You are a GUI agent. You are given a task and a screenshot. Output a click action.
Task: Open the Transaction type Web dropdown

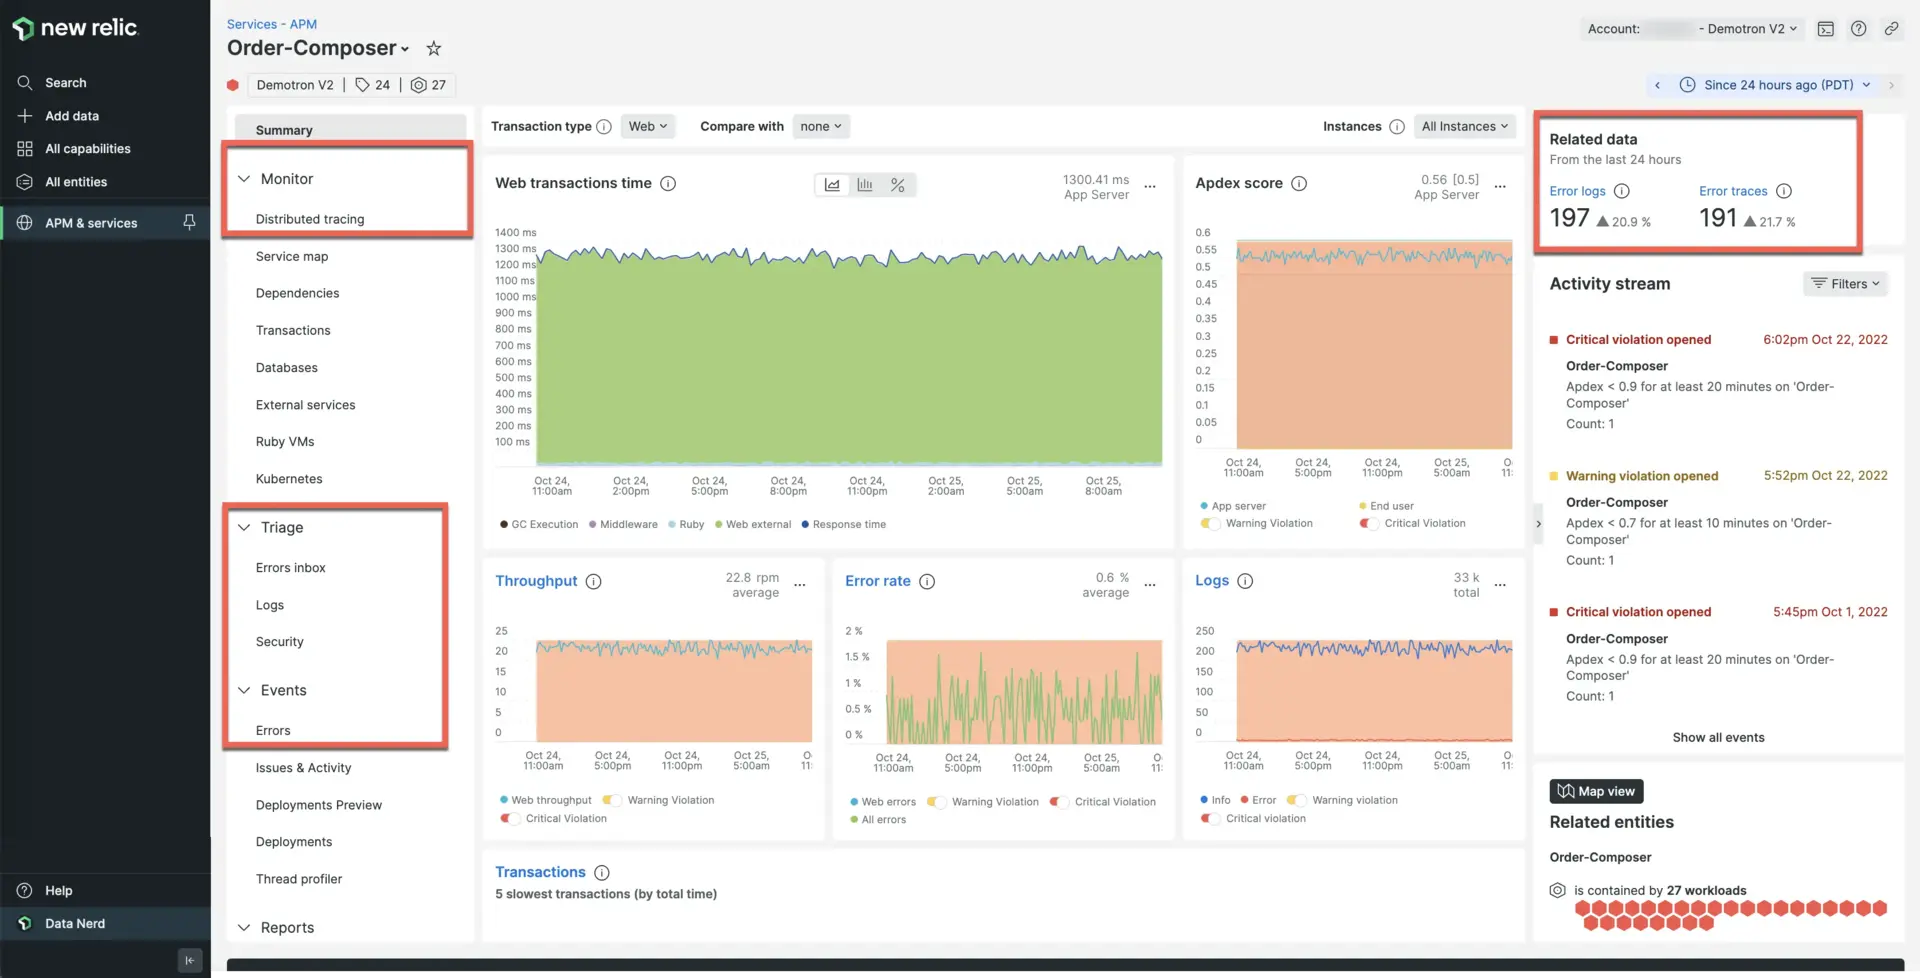pos(647,126)
